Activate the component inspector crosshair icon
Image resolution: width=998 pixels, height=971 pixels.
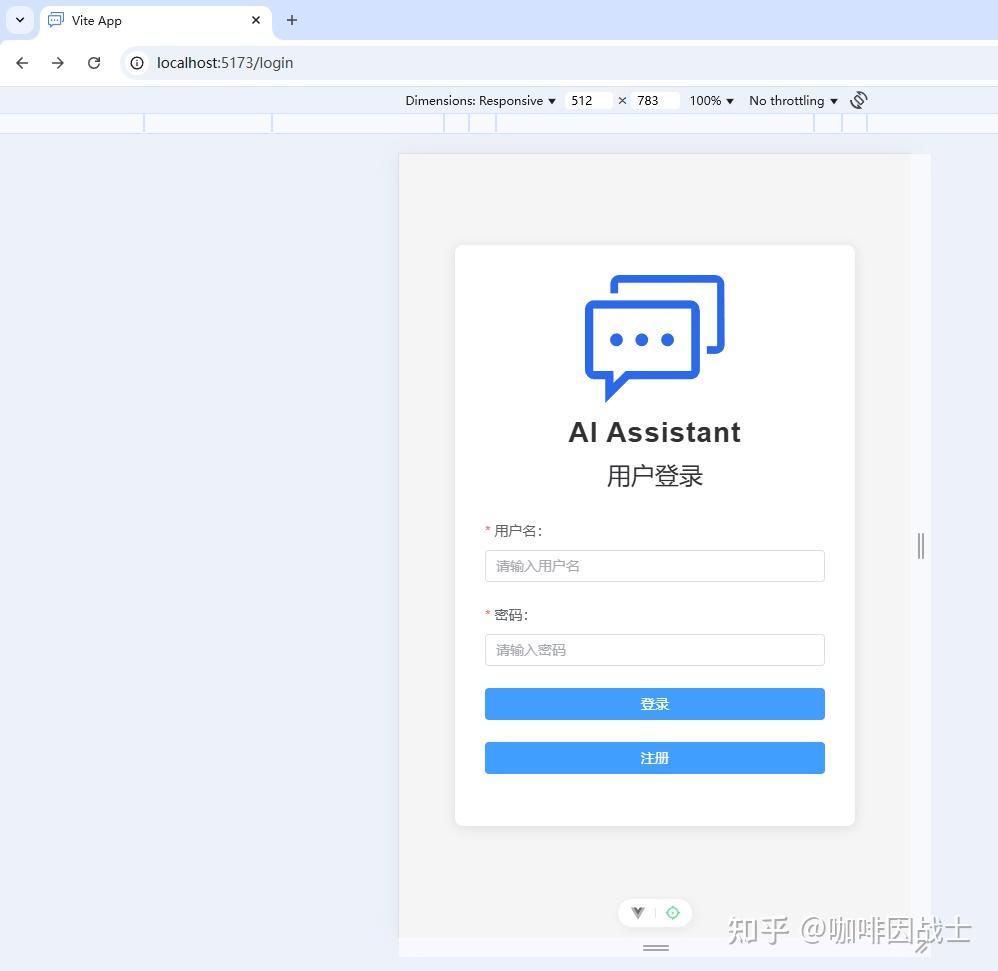coord(672,912)
